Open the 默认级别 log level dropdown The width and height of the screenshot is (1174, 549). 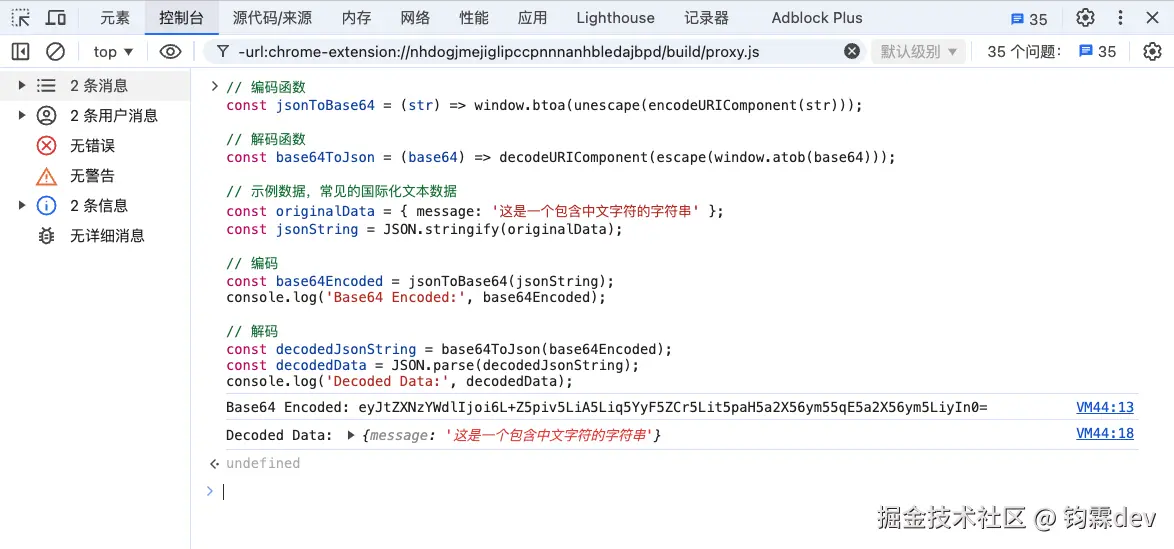click(918, 52)
